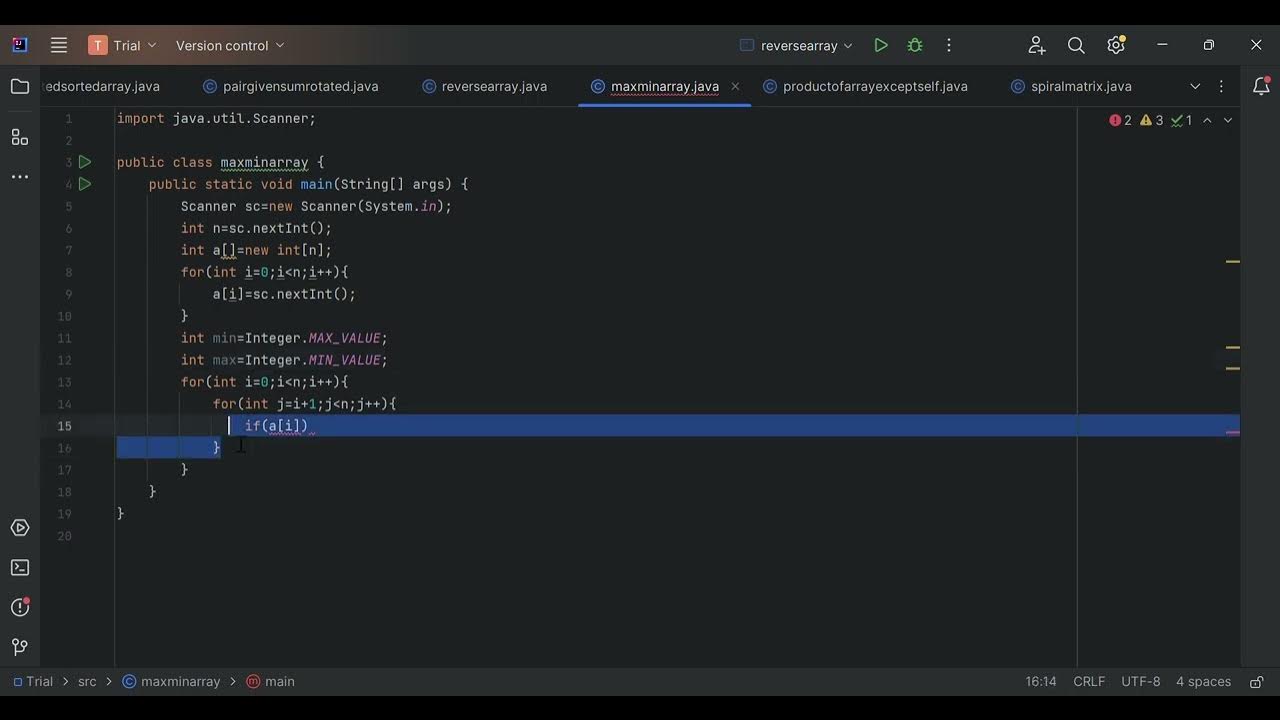Open the reversearray run configuration dropdown
The width and height of the screenshot is (1280, 720).
pyautogui.click(x=797, y=45)
